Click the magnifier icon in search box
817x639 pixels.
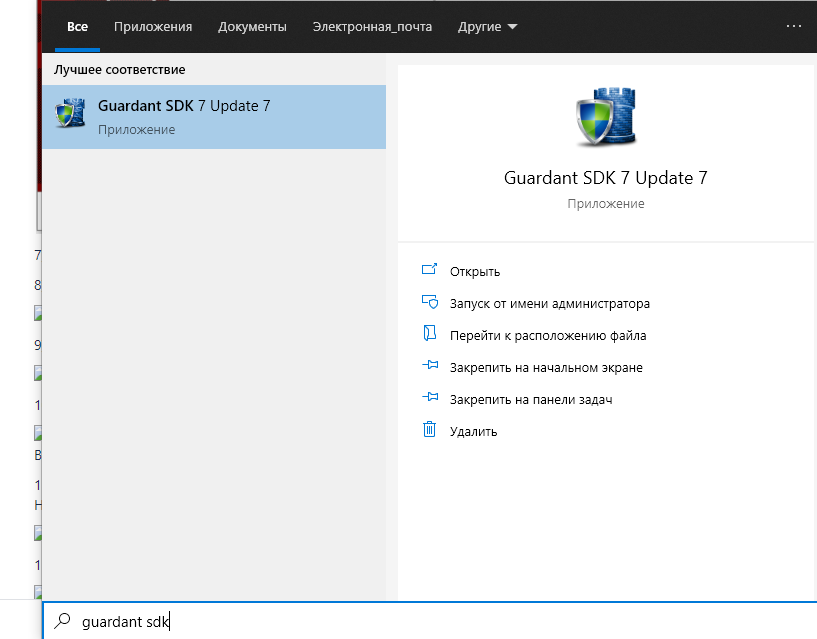click(63, 621)
